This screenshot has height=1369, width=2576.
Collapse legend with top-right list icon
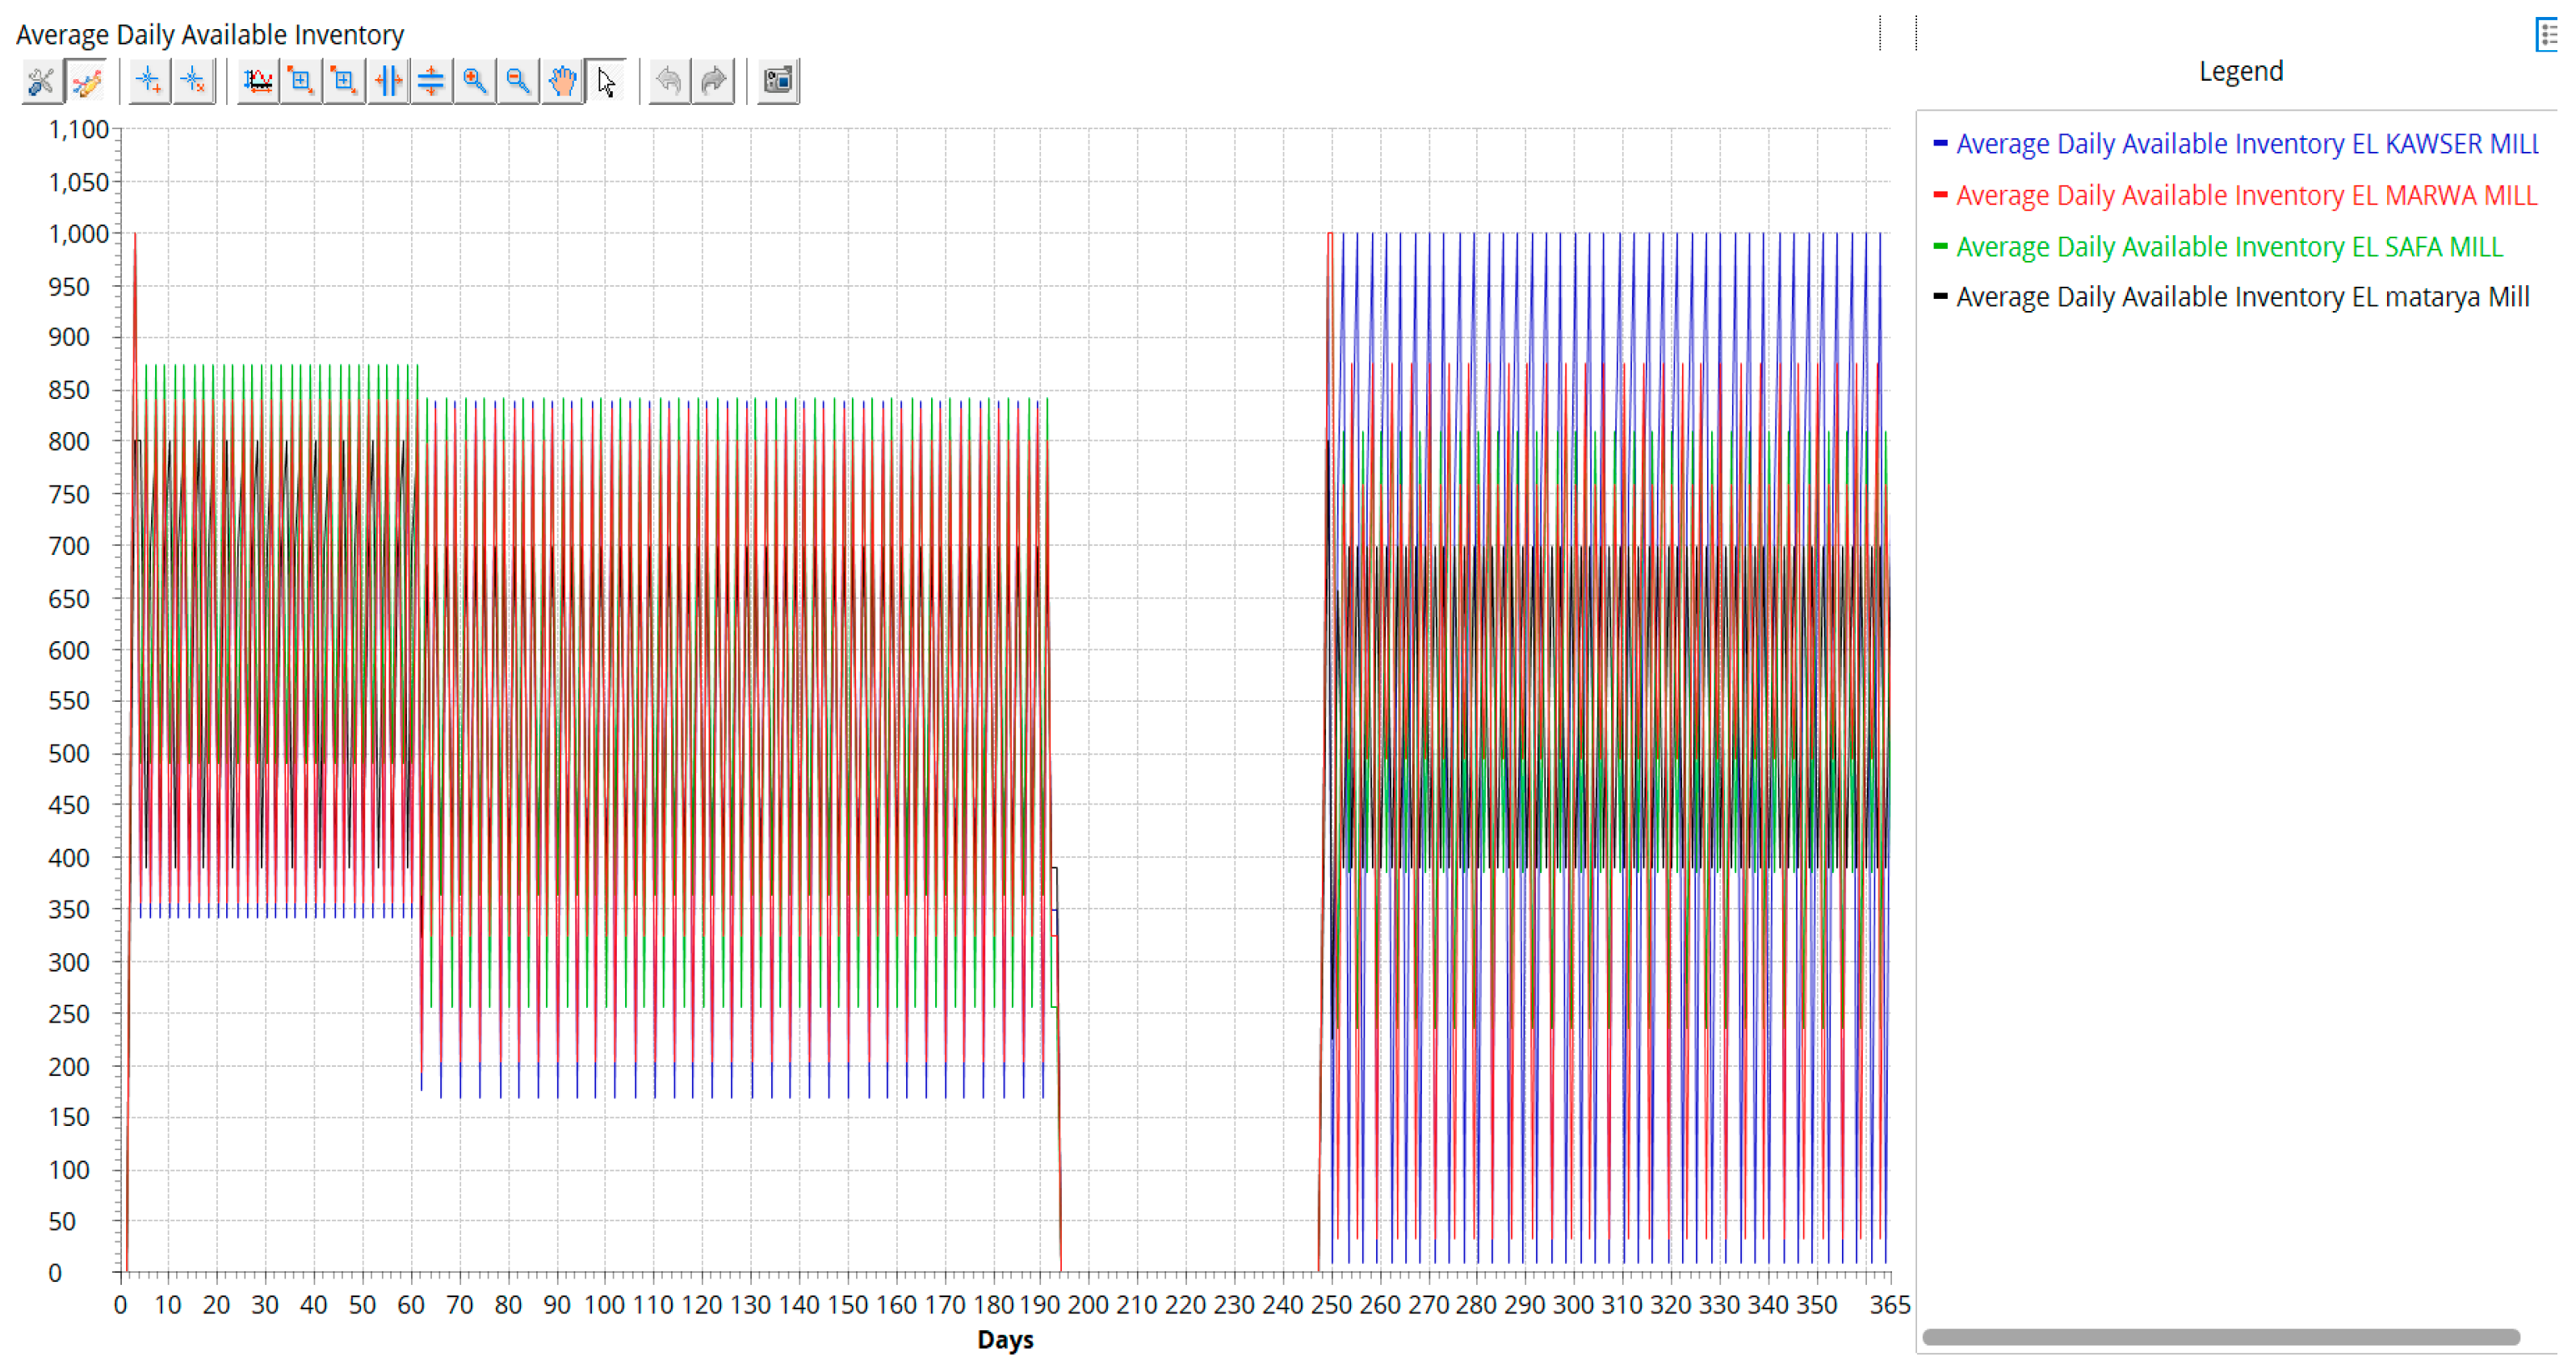pyautogui.click(x=2547, y=35)
